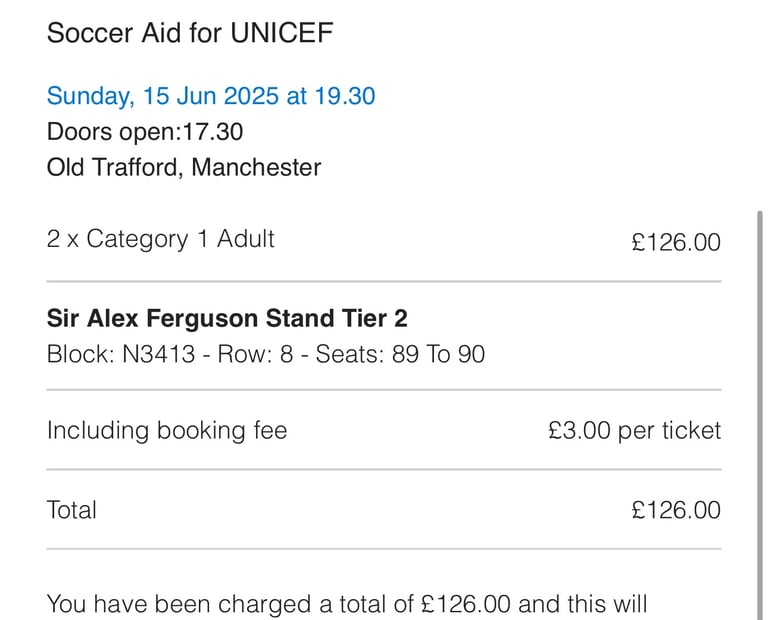Click the £126.00 ticket price amount
Screen dimensions: 768x620
coord(676,242)
